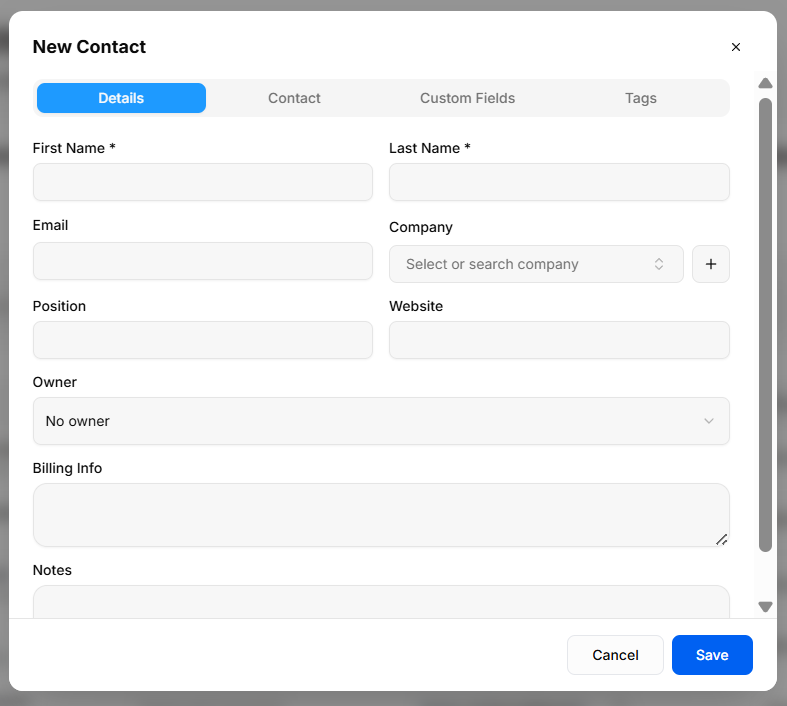787x706 pixels.
Task: Click the Billing Info label
Action: [67, 468]
